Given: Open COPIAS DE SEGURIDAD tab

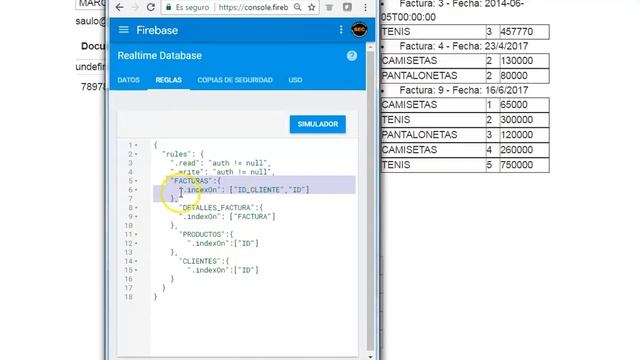Looking at the screenshot, I should (235, 80).
